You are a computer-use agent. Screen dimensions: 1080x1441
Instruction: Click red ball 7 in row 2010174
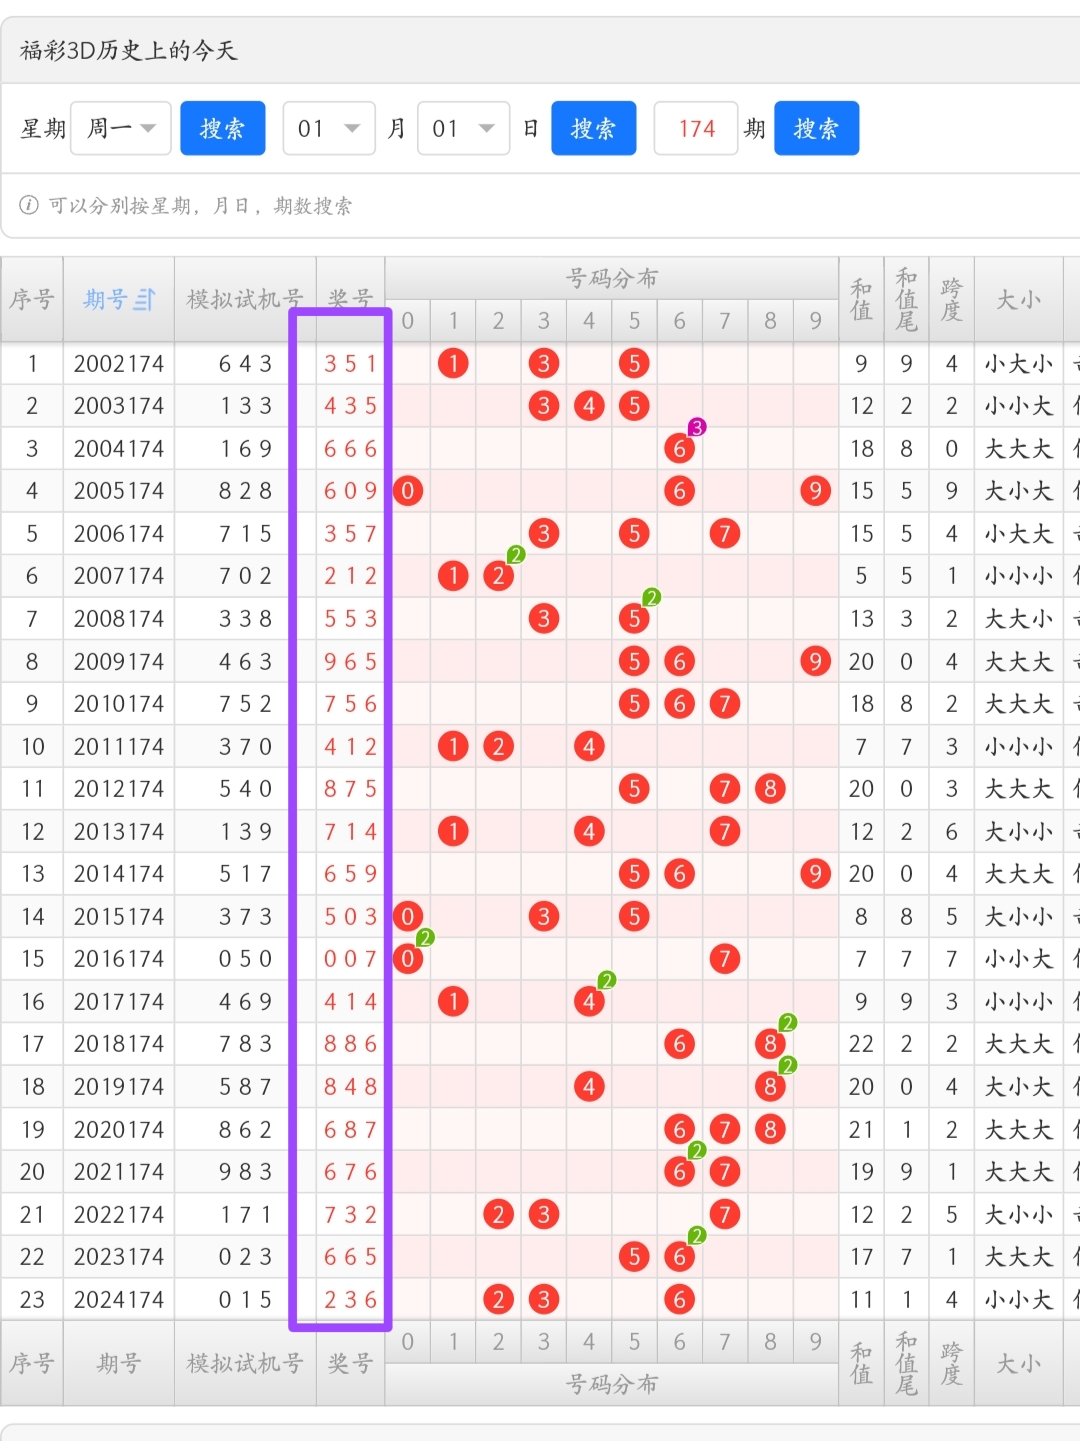pos(725,704)
